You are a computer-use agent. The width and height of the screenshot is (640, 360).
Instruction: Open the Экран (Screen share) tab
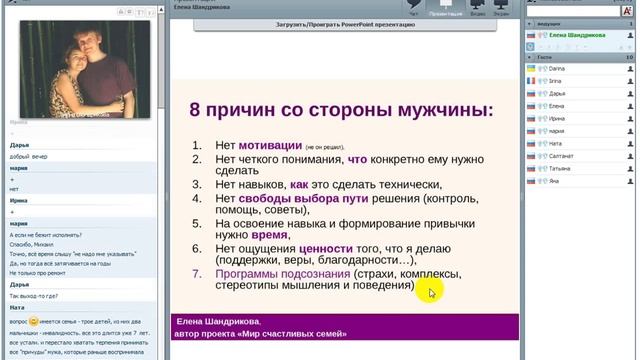[501, 8]
